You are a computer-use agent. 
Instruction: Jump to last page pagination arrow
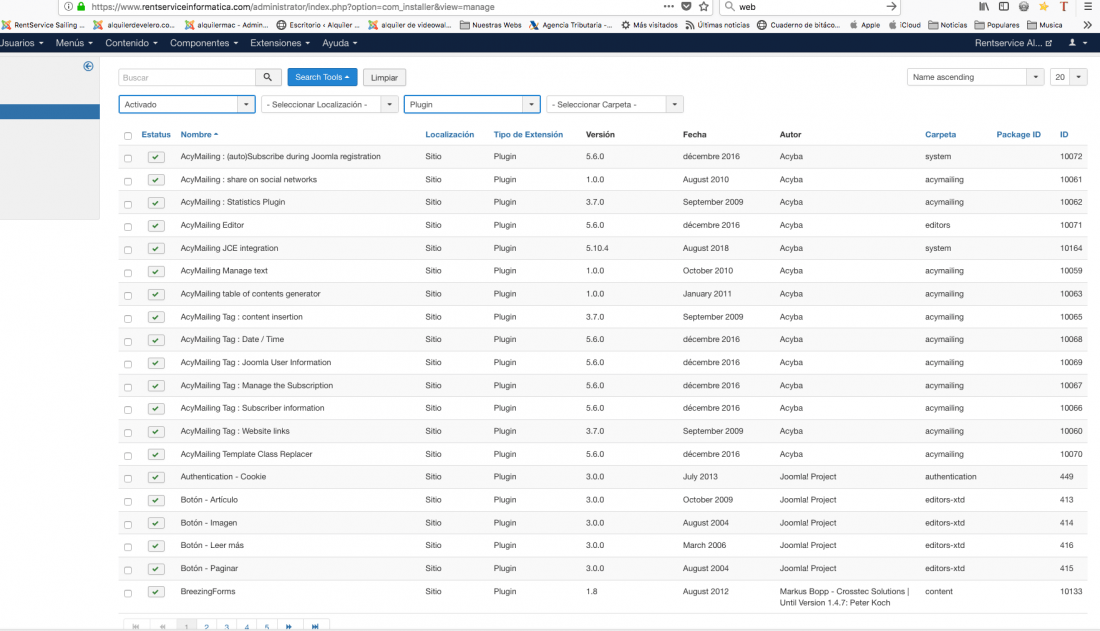click(x=315, y=626)
